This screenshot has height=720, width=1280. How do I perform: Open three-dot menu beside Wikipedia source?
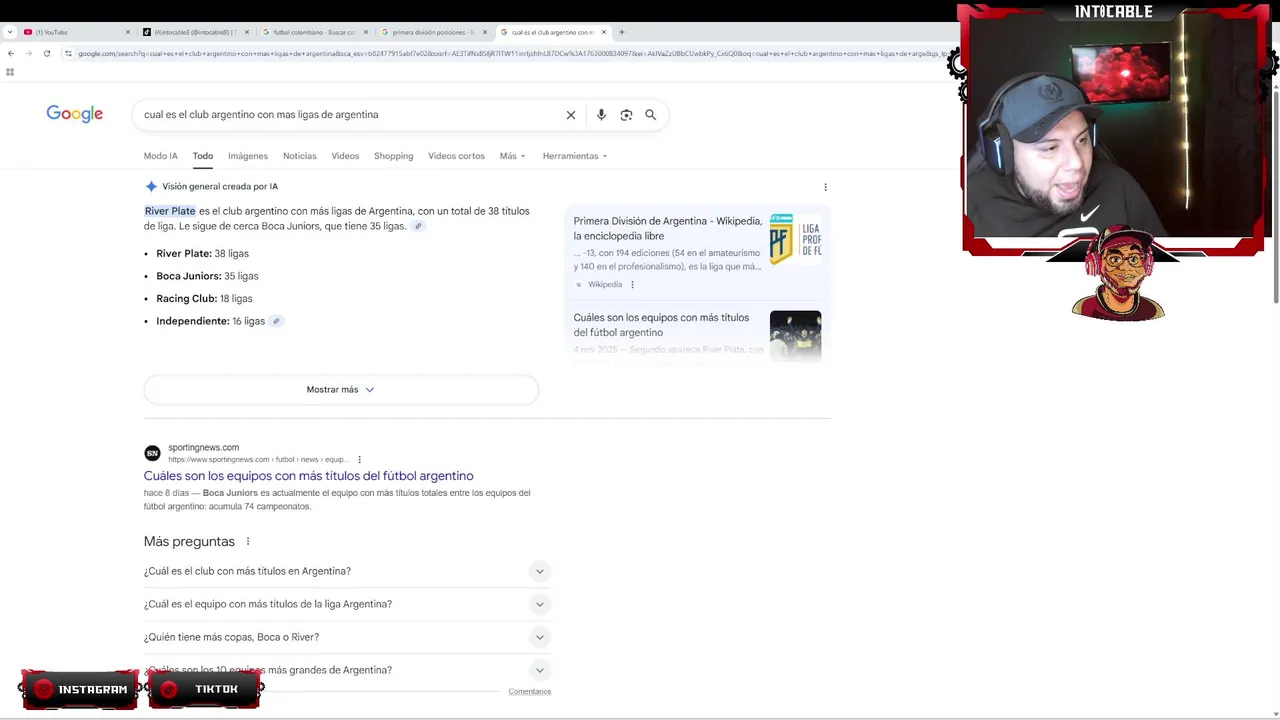pos(632,285)
